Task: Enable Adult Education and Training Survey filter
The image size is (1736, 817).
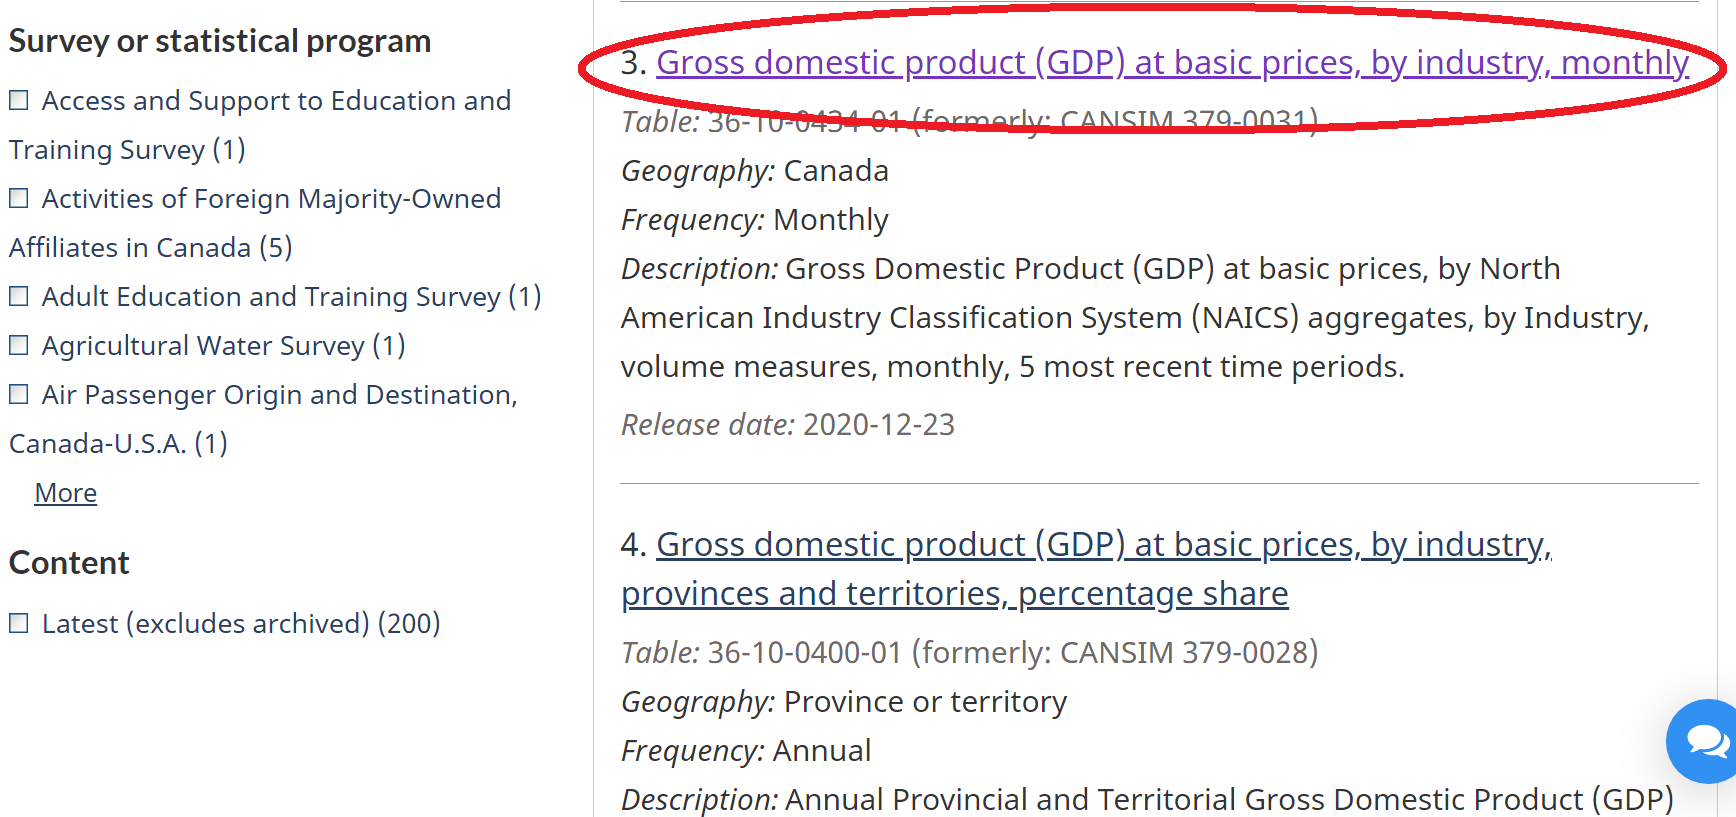Action: coord(19,296)
